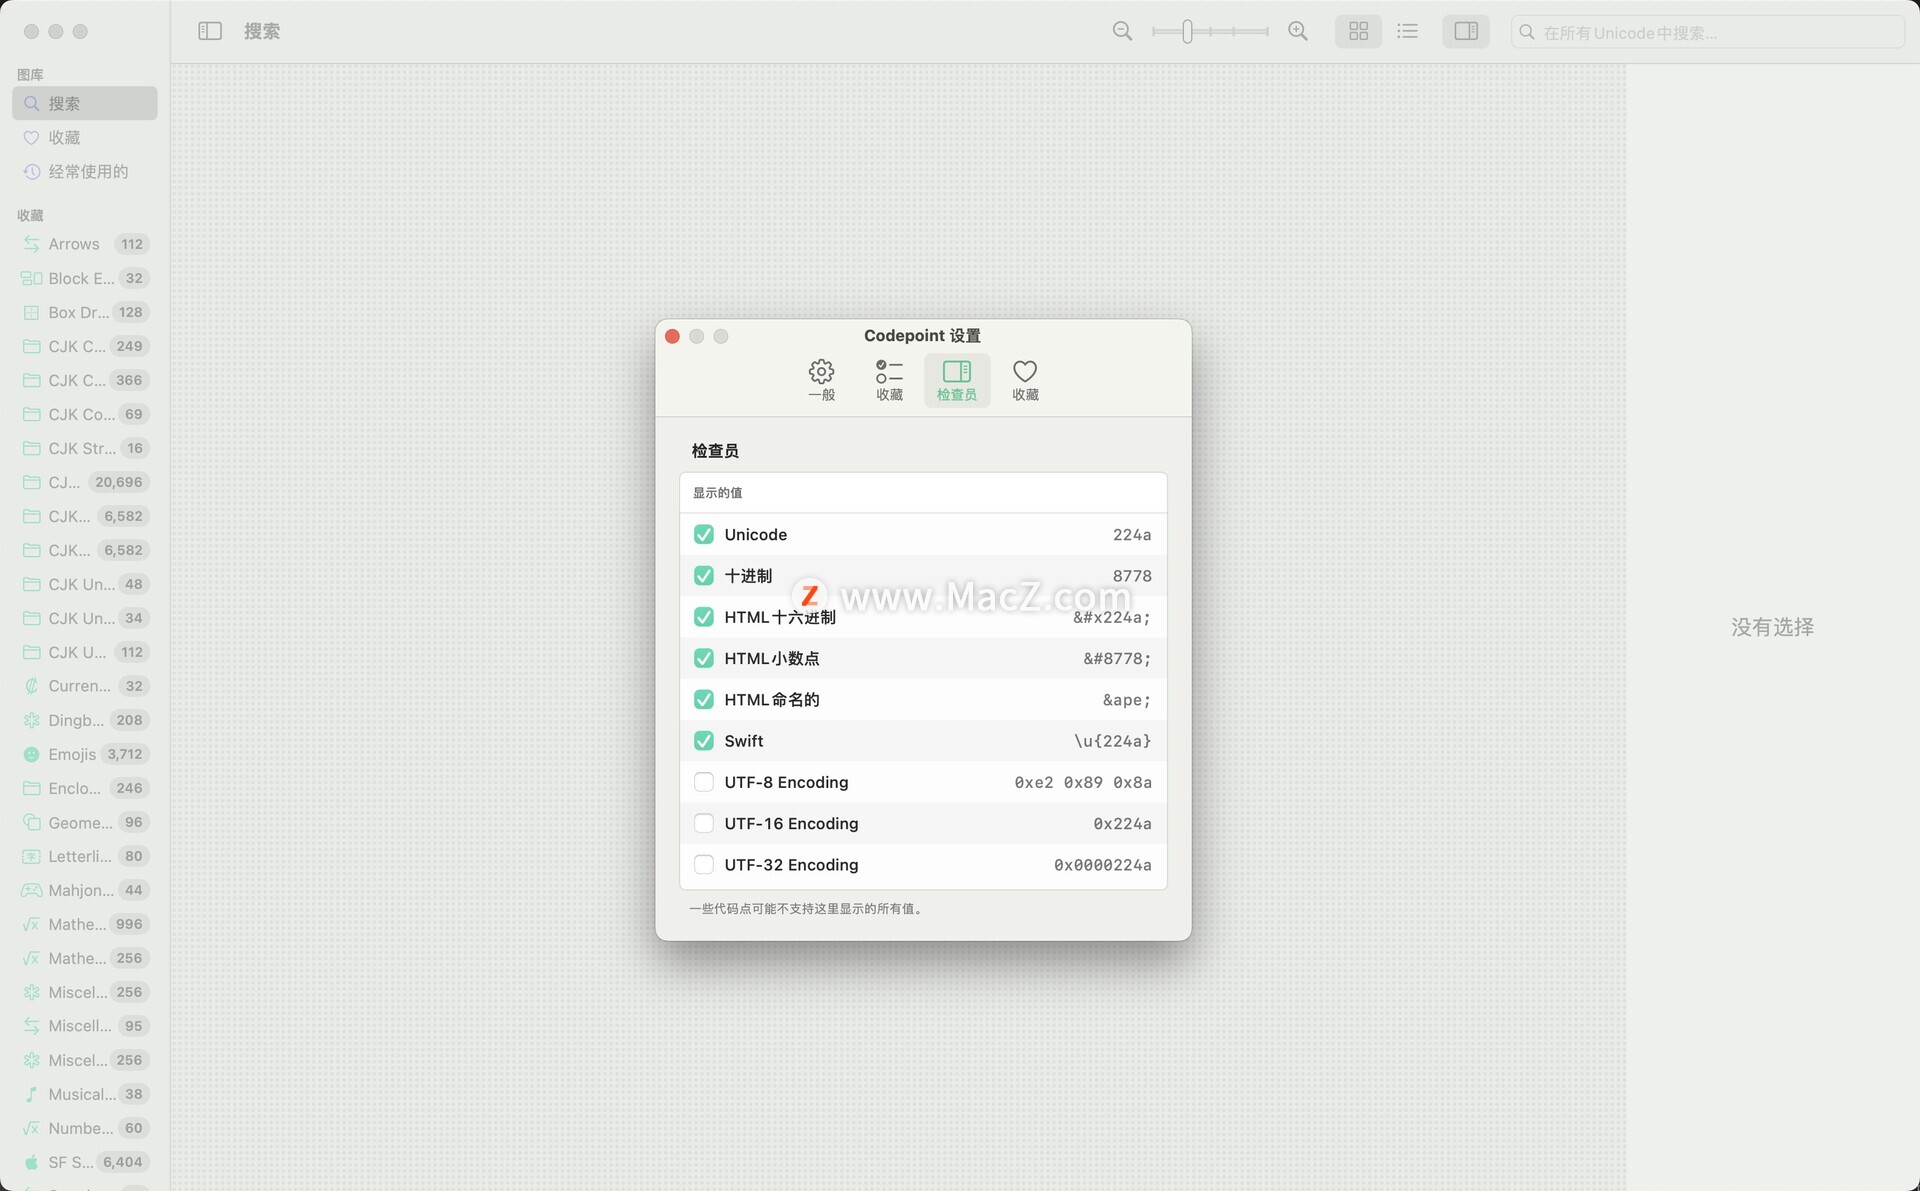Click the Mathe... 996 collection icon
This screenshot has height=1191, width=1920.
tap(31, 924)
